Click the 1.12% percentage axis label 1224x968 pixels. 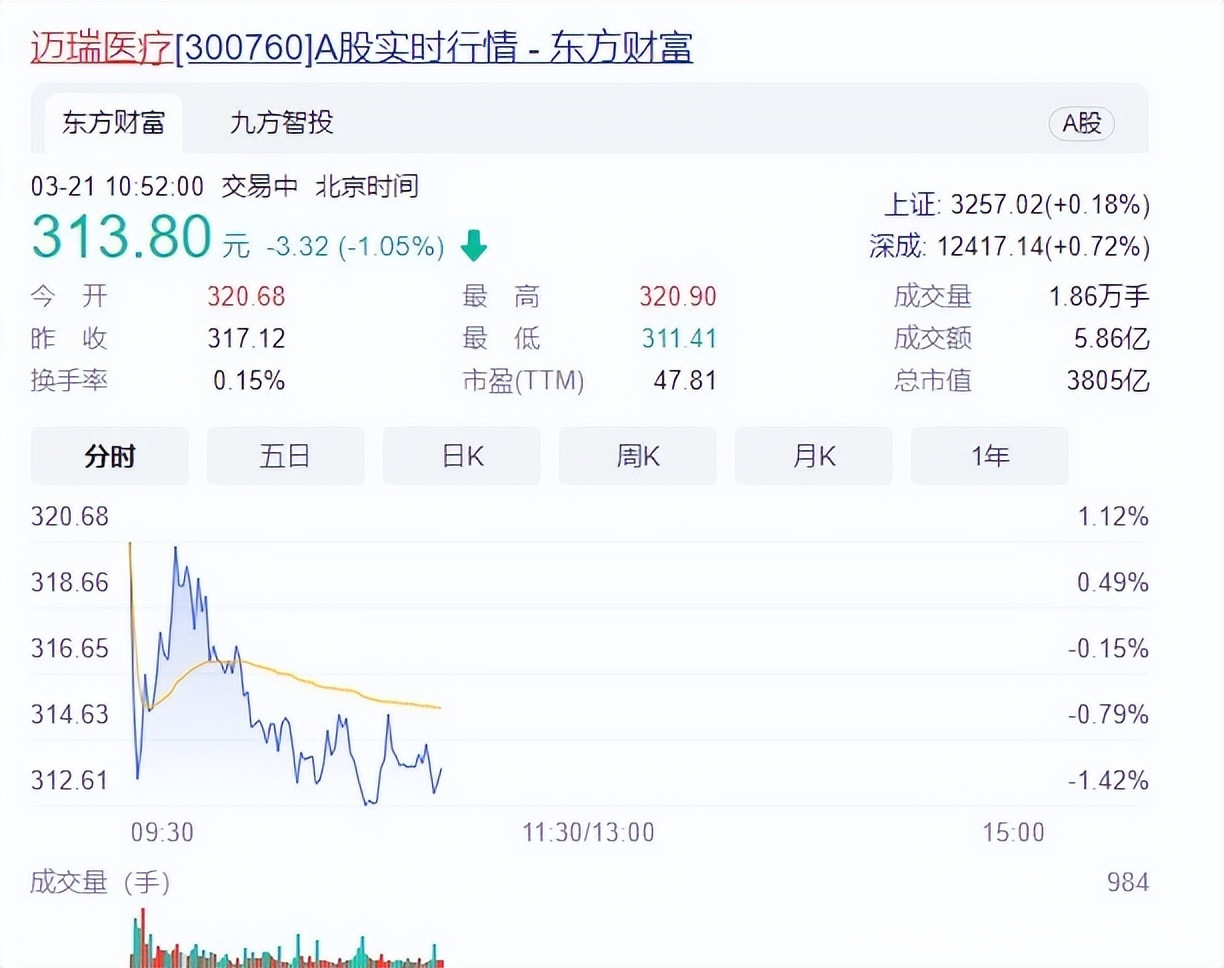1113,516
